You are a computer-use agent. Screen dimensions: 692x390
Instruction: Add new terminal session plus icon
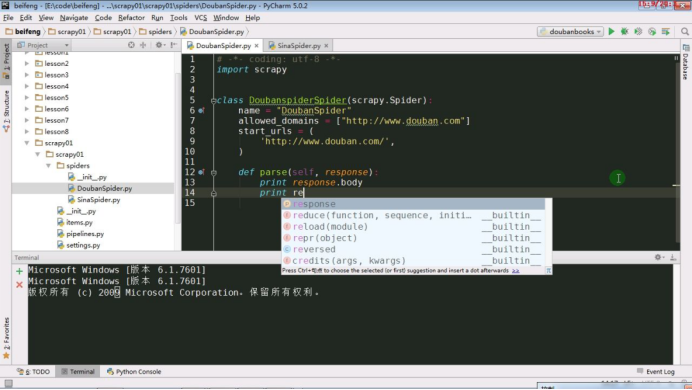coord(19,271)
